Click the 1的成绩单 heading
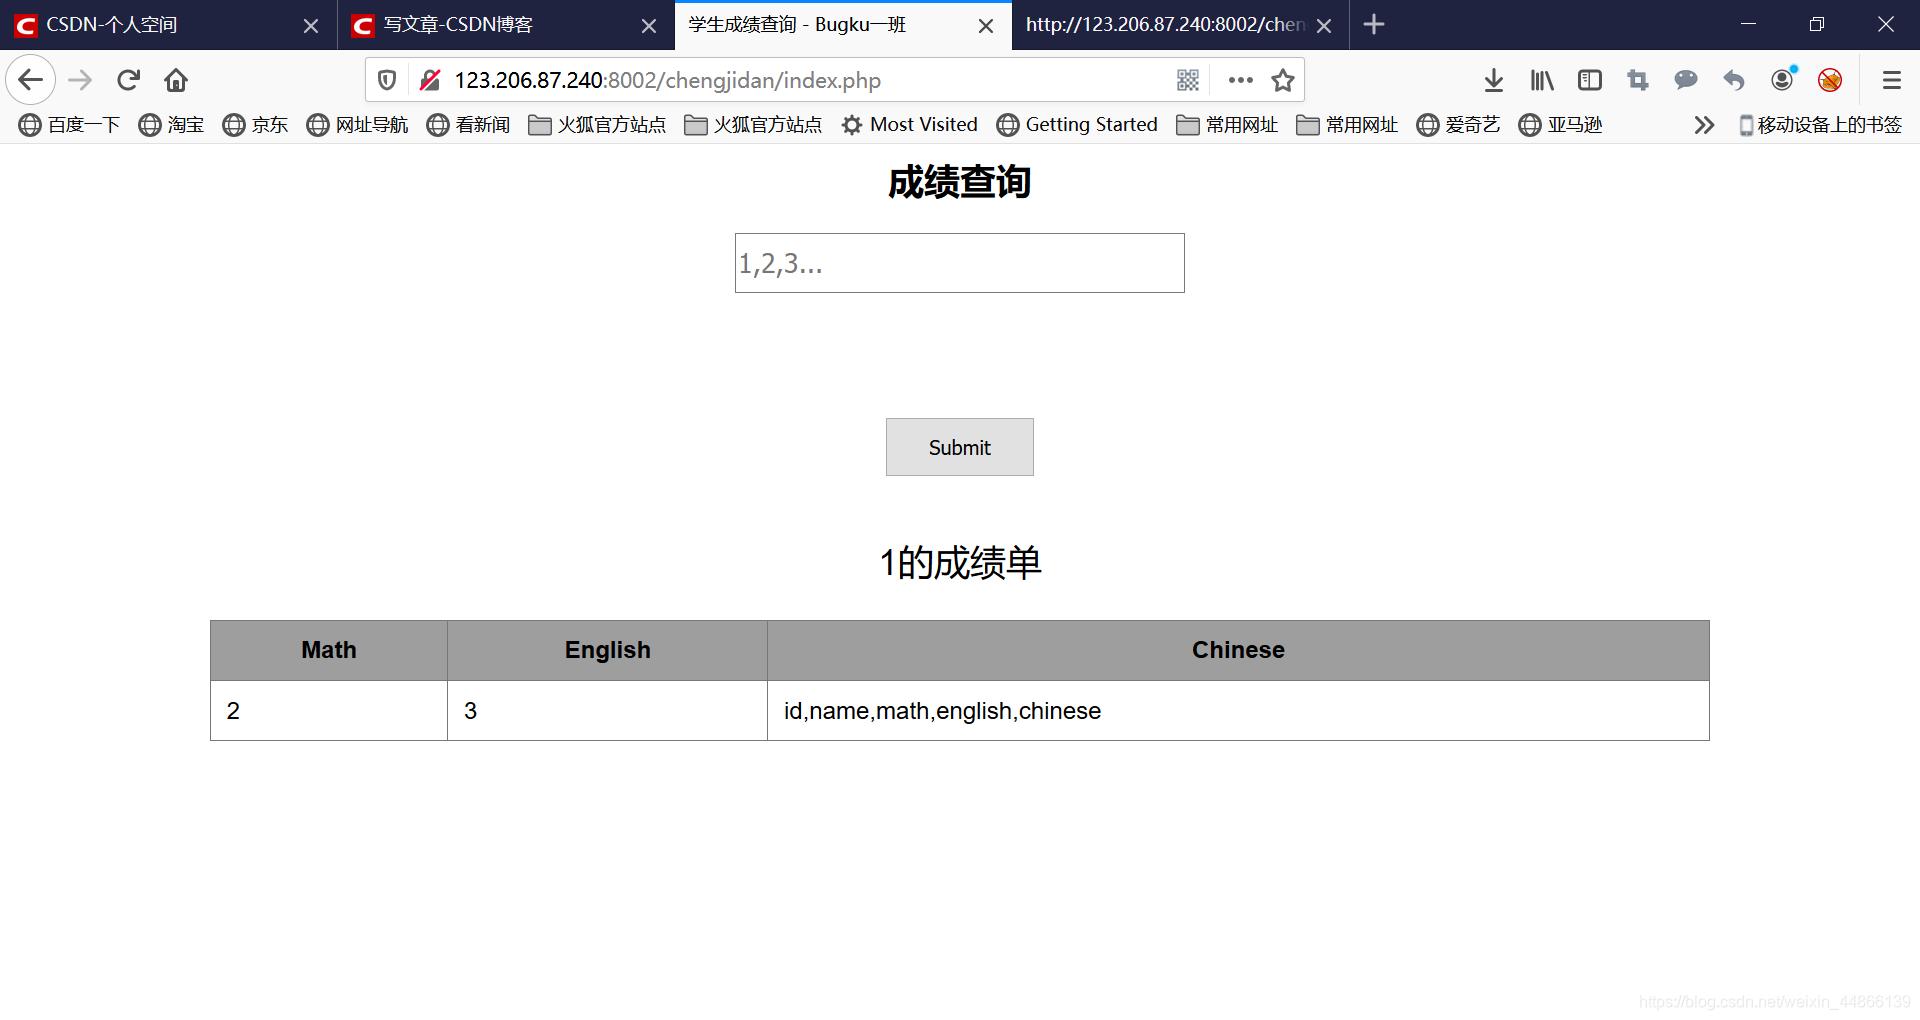Viewport: 1920px width, 1020px height. point(960,563)
